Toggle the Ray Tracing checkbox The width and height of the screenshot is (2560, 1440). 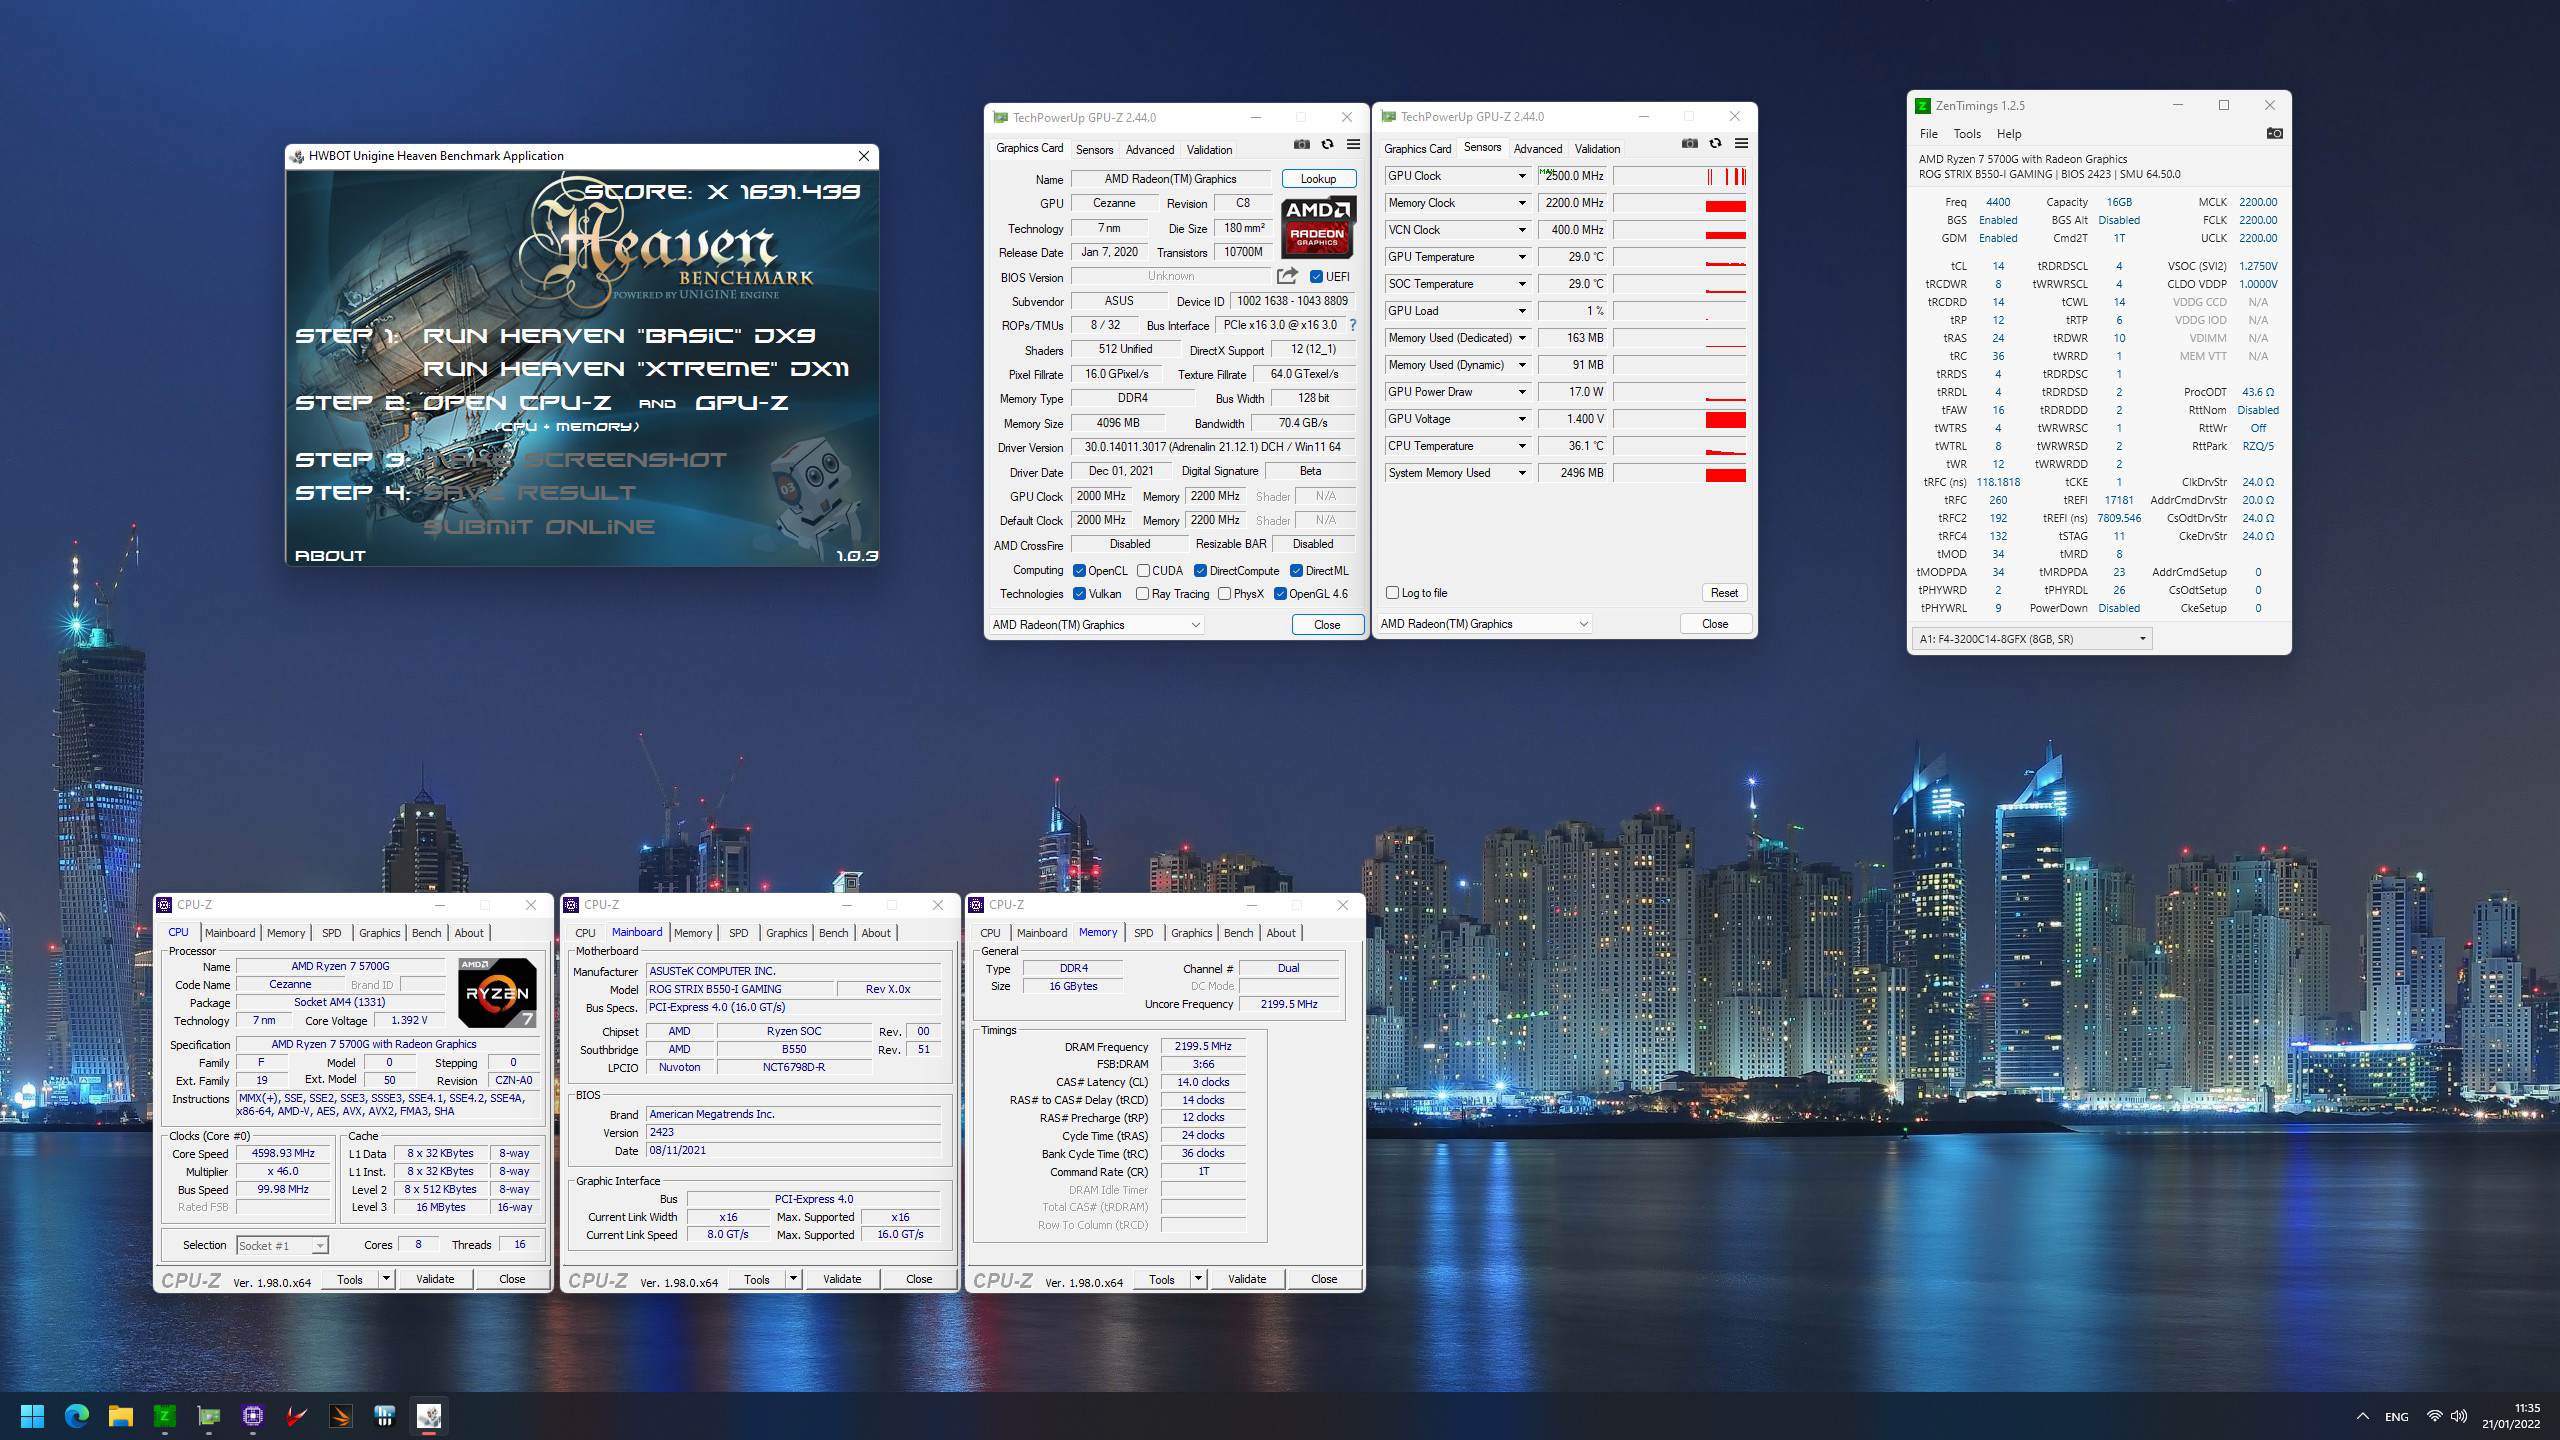(x=1143, y=594)
